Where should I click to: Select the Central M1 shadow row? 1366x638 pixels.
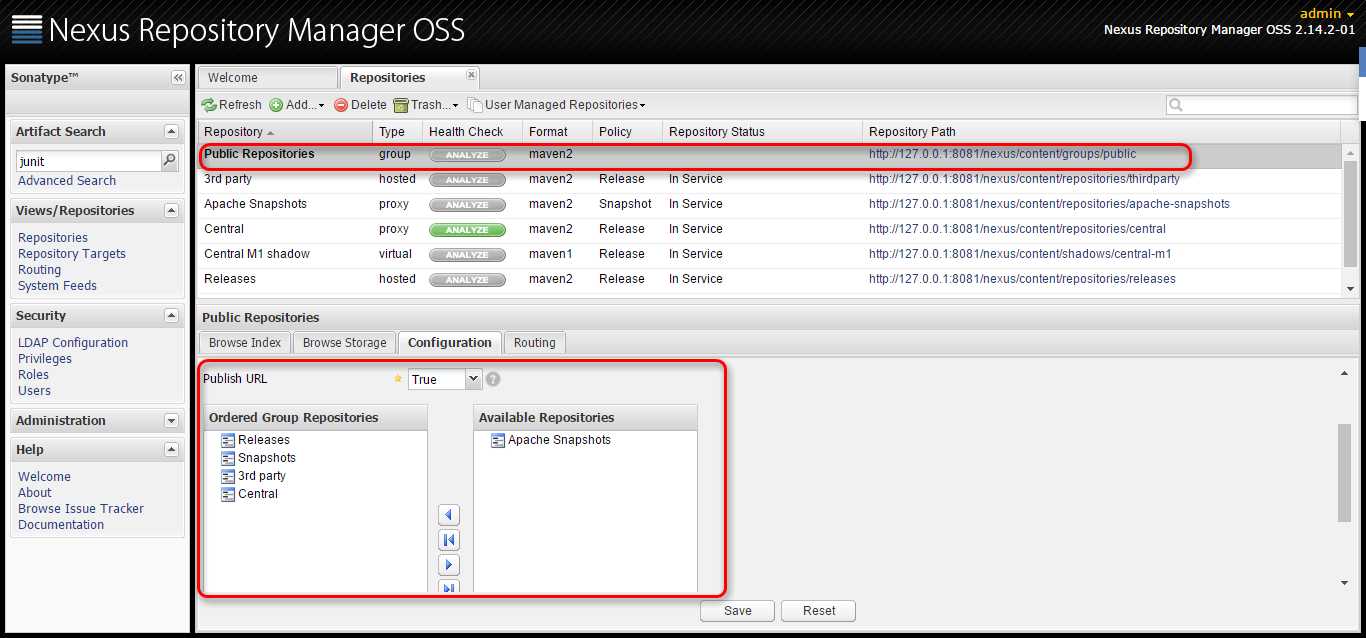coord(770,254)
